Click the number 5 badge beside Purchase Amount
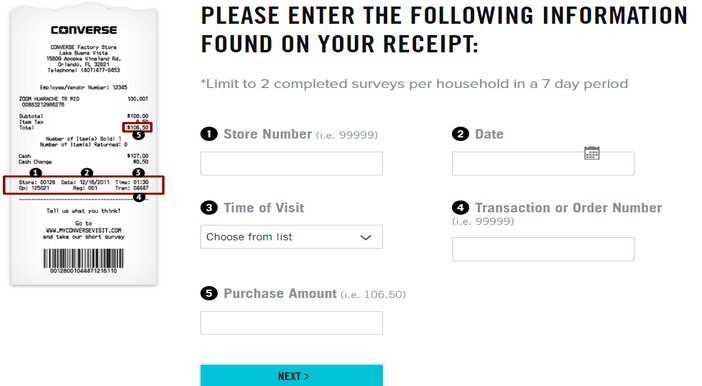Viewport: 702px width, 386px height. pyautogui.click(x=209, y=293)
